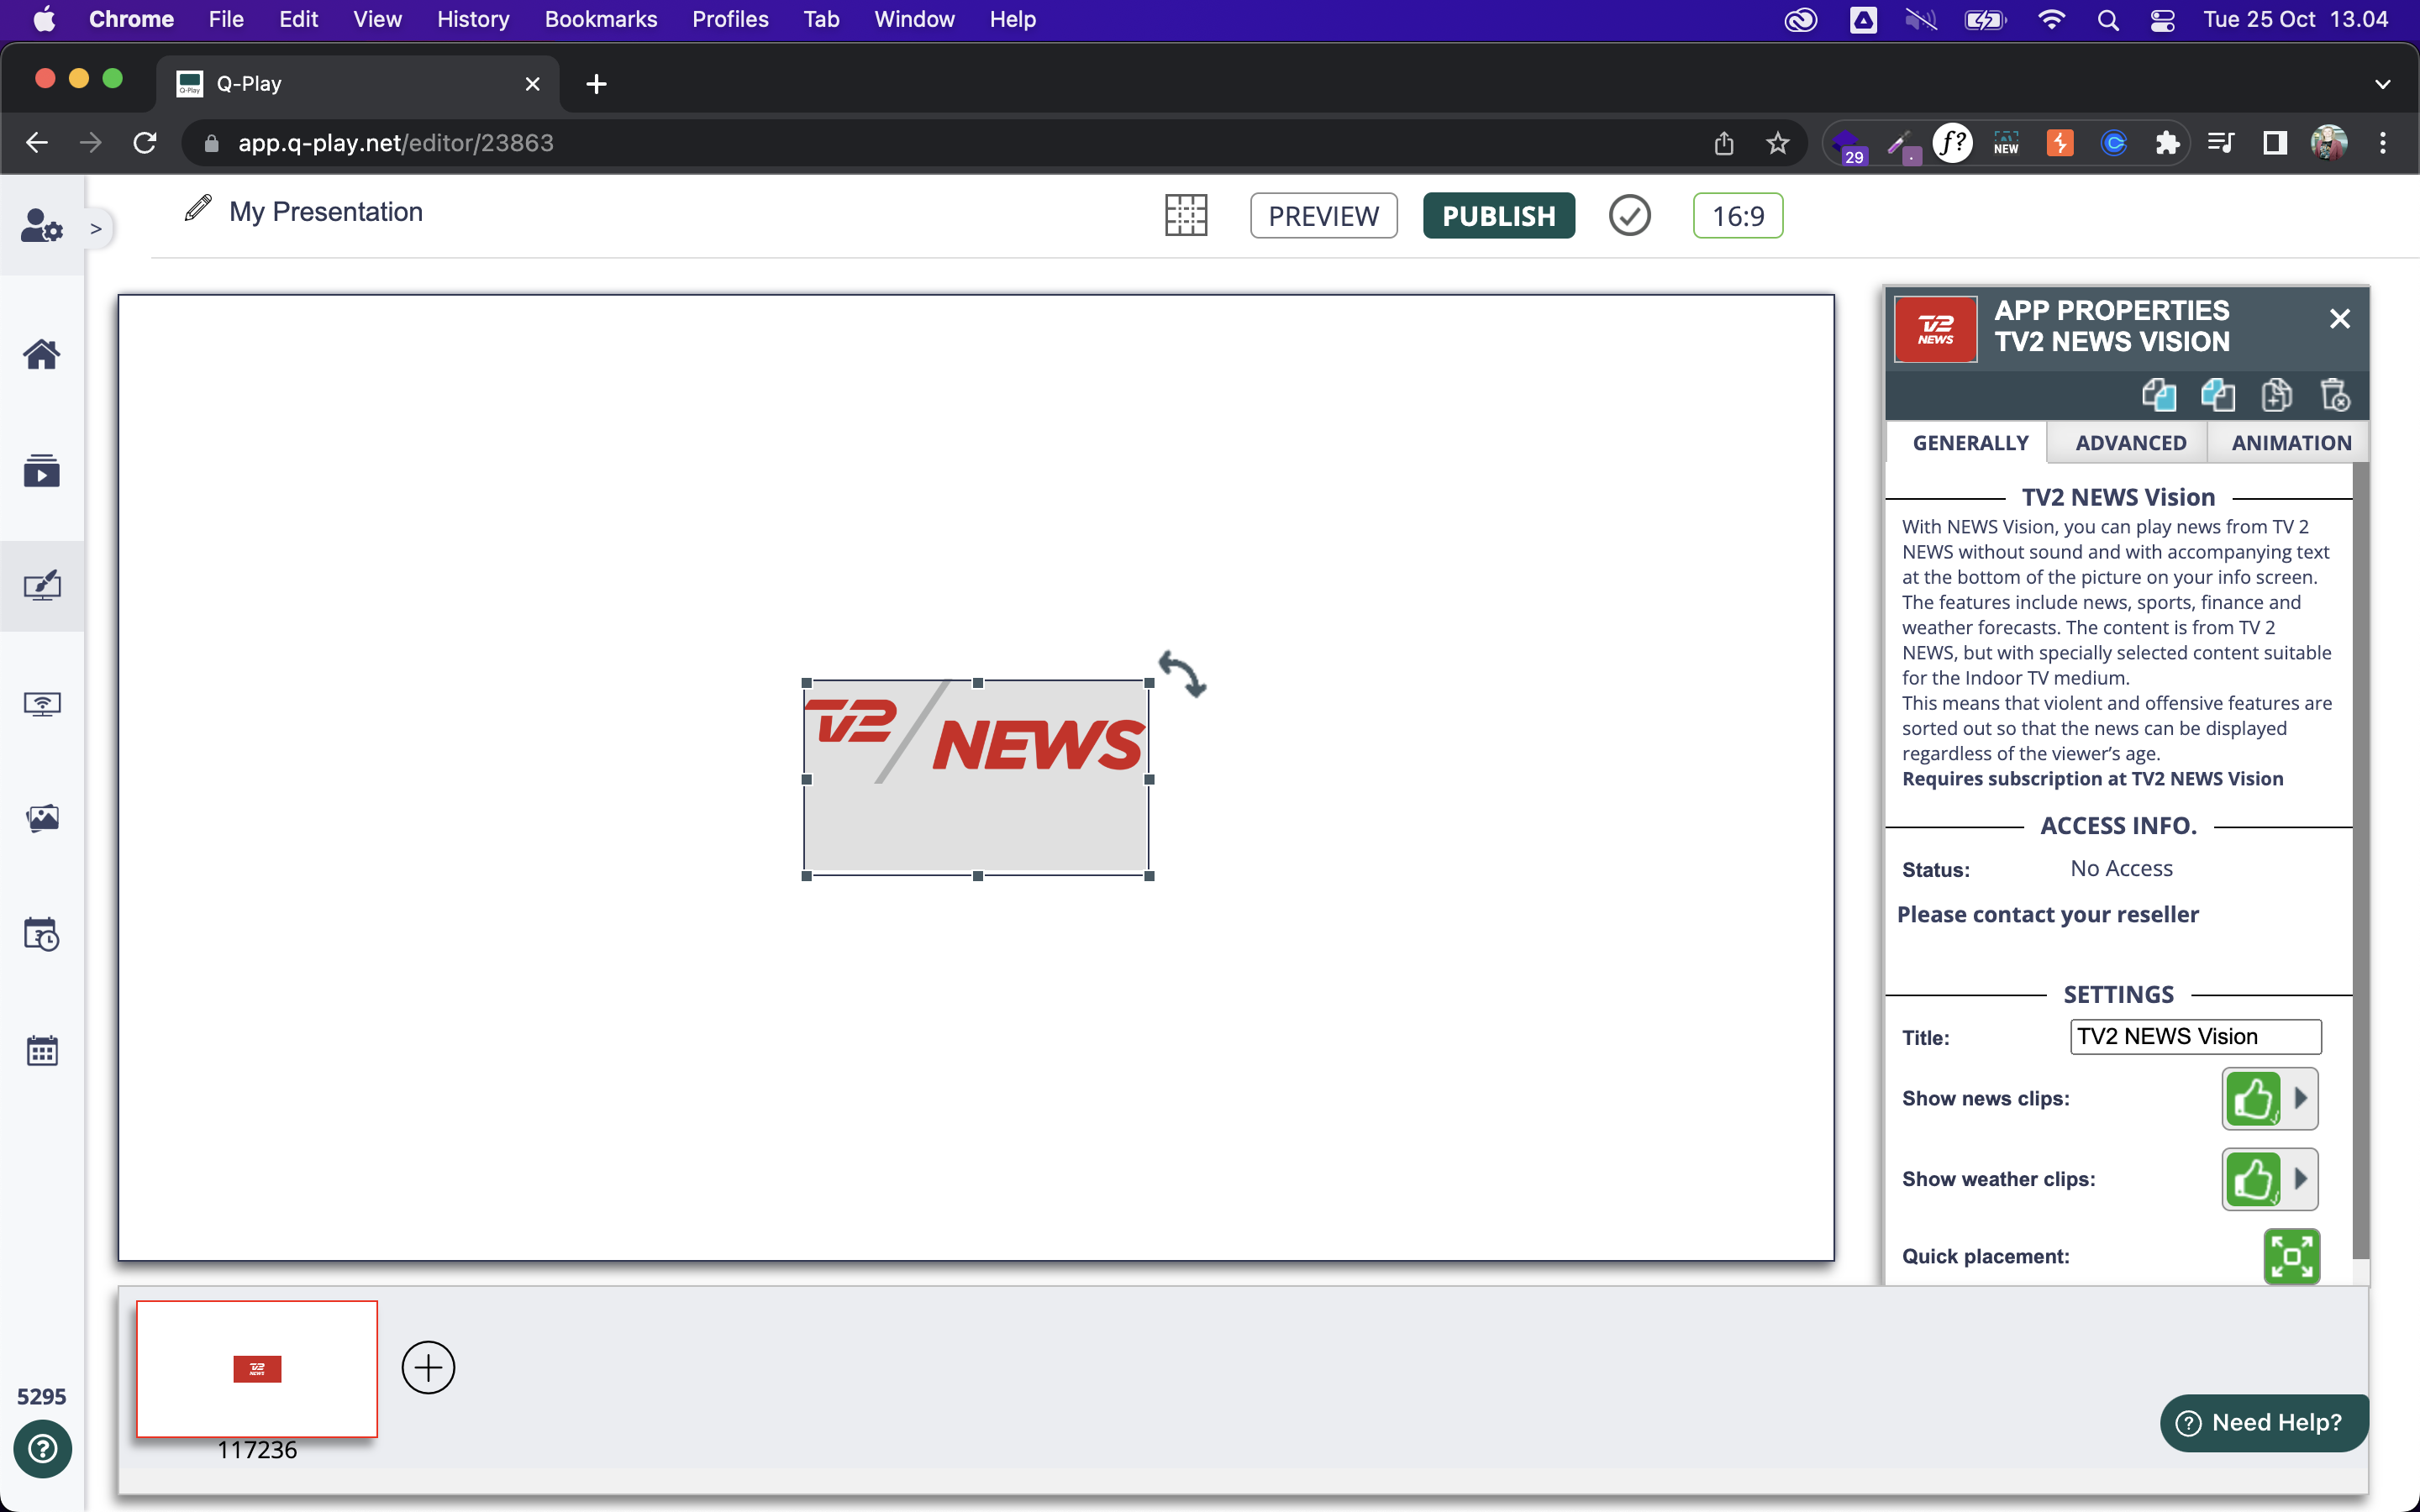Open the macOS Control Center icon
This screenshot has width=2420, height=1512.
[x=2162, y=19]
